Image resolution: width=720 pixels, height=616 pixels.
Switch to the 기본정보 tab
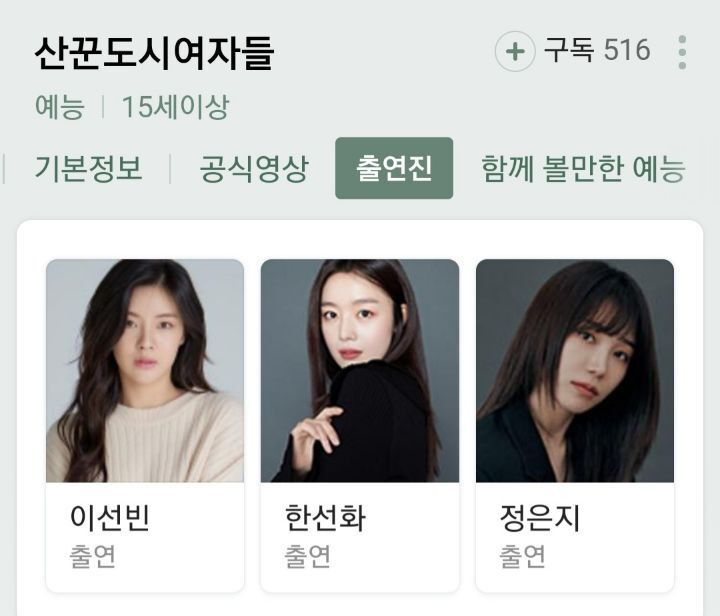tap(89, 168)
